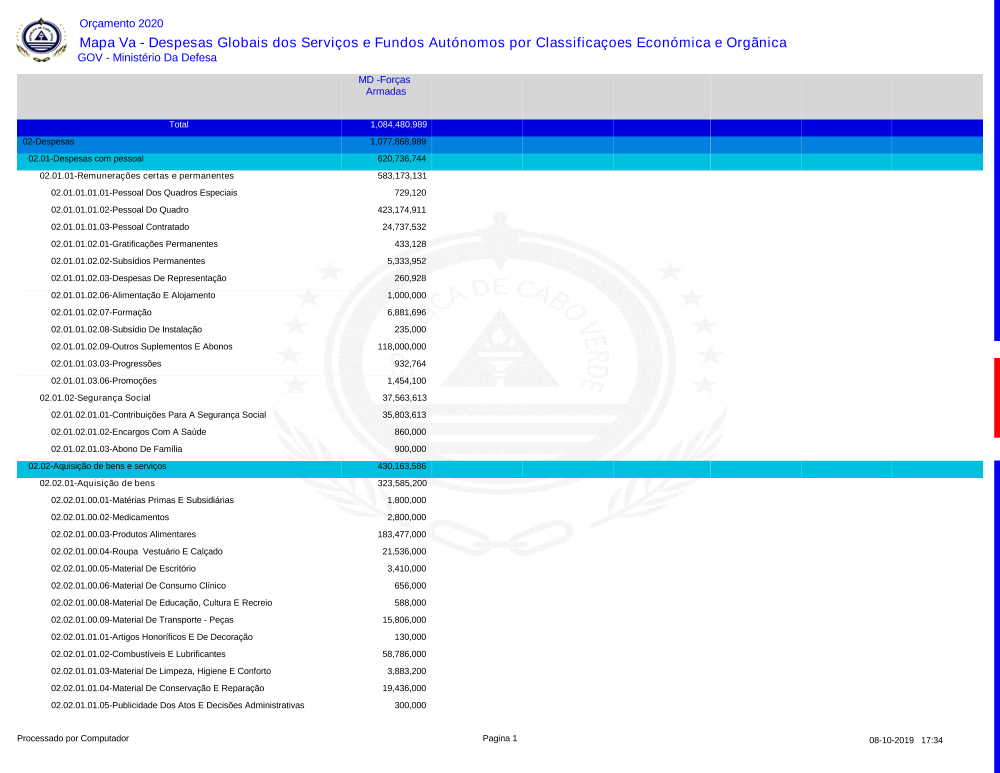Select the 'Orçamento 2020' heading text
This screenshot has width=1000, height=773.
(x=121, y=24)
